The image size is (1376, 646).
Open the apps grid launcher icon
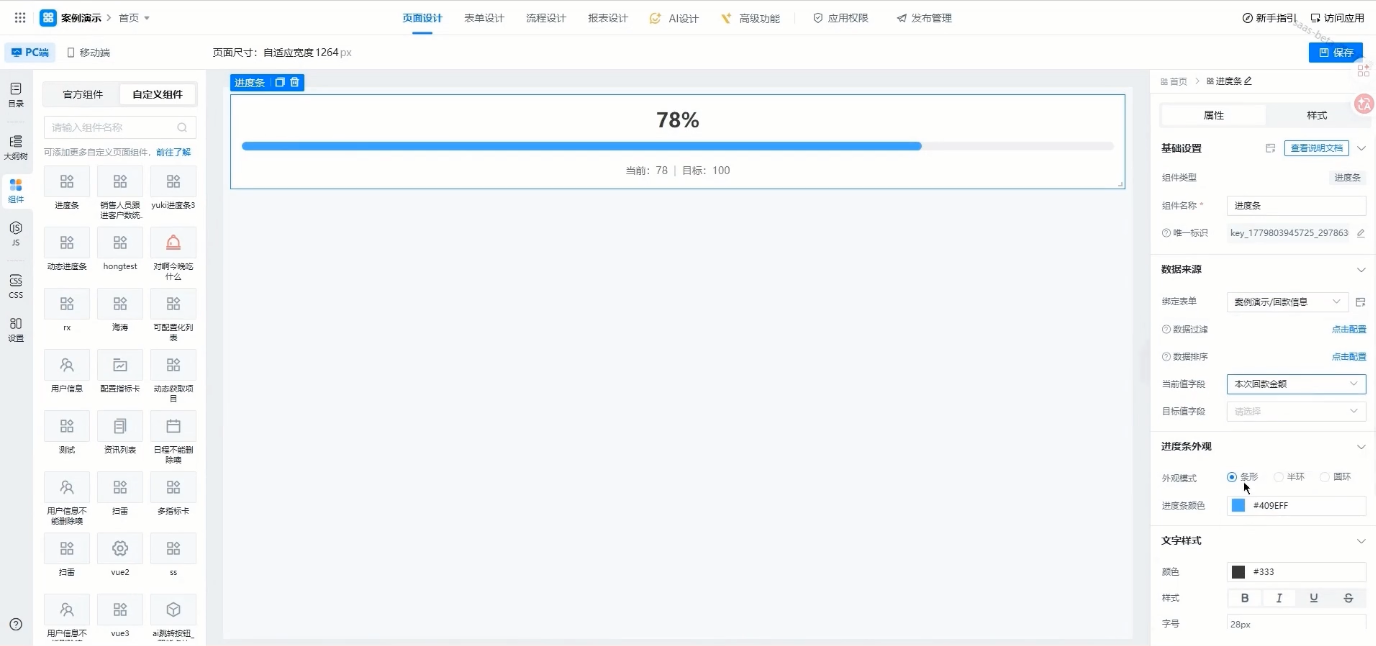[20, 18]
